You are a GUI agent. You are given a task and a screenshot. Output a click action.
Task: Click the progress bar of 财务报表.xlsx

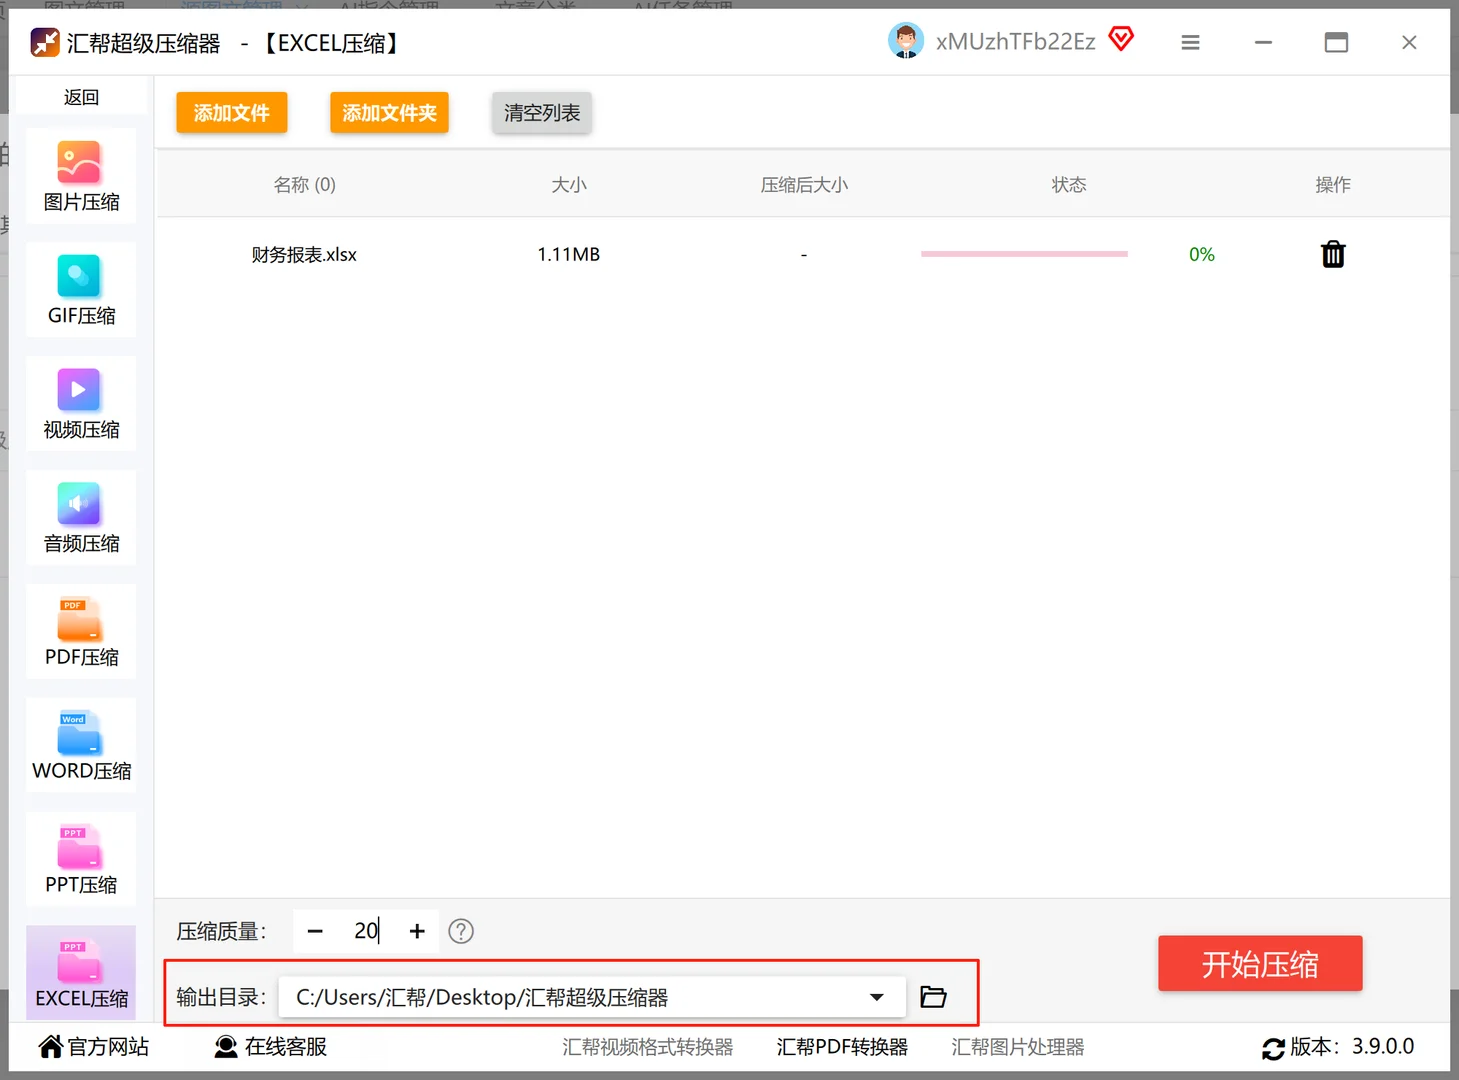coord(1023,254)
